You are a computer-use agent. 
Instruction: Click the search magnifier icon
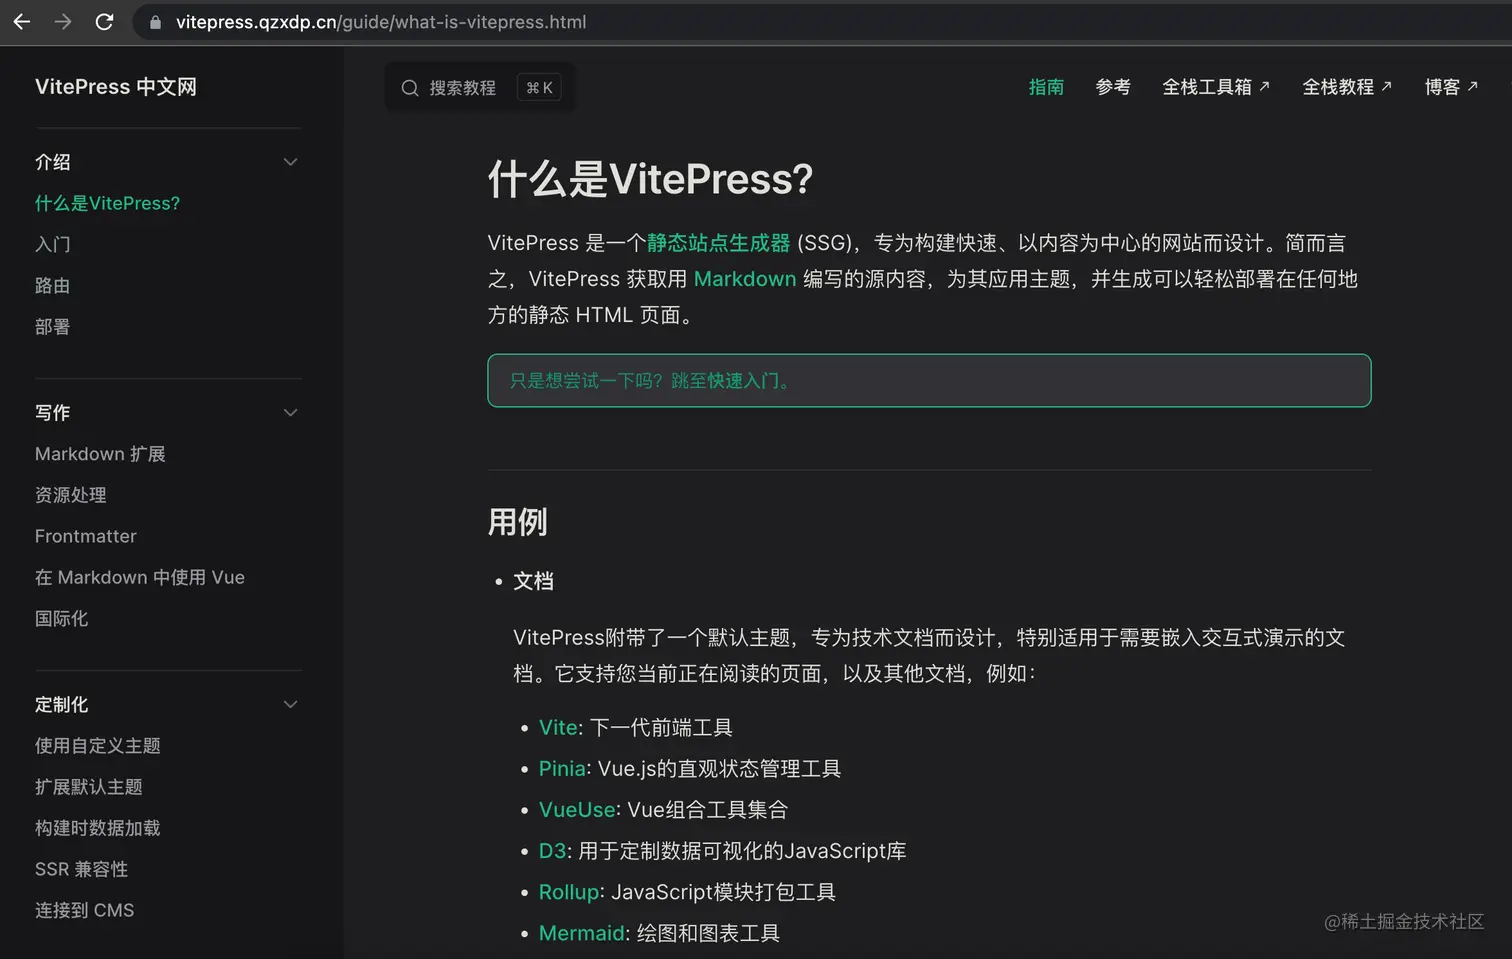pos(410,88)
